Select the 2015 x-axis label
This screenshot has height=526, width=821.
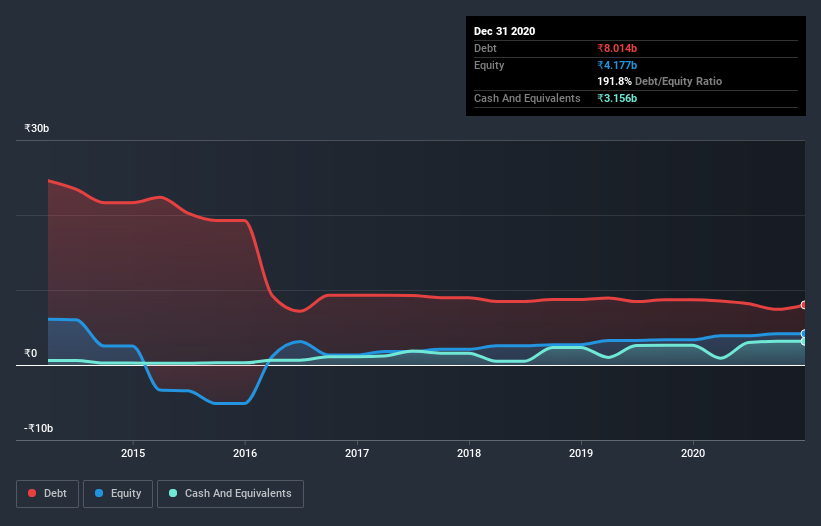(x=133, y=453)
